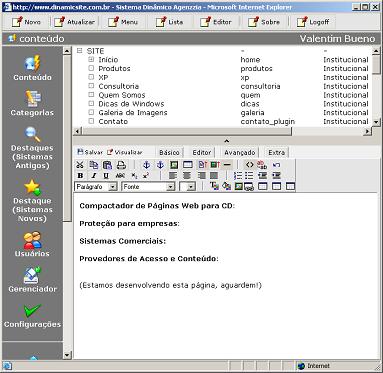Click Menu in the top toolbar
Viewport: 383px width, 373px height.
[x=122, y=22]
